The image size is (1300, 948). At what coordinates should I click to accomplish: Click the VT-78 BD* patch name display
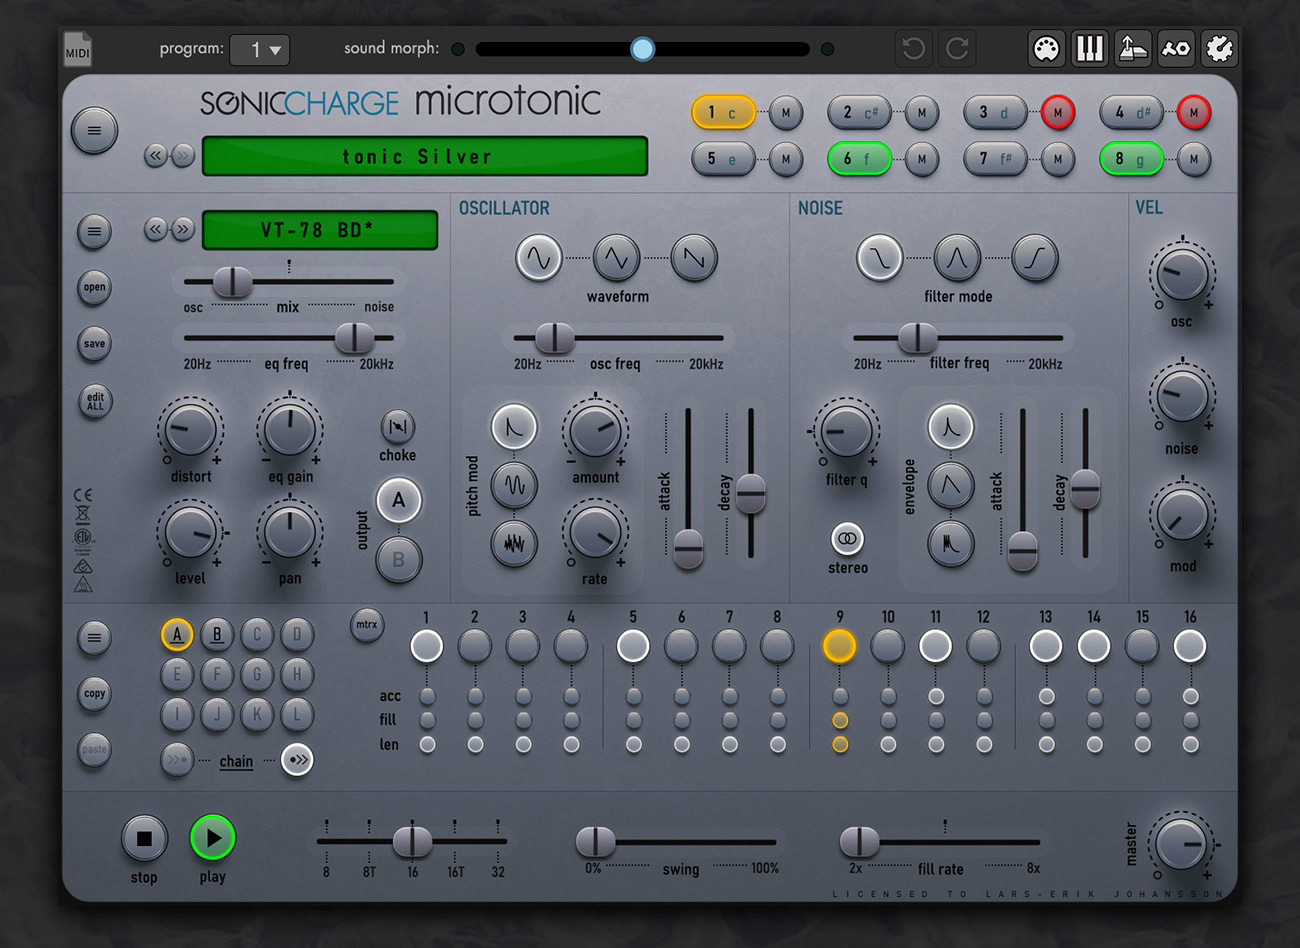pyautogui.click(x=320, y=230)
